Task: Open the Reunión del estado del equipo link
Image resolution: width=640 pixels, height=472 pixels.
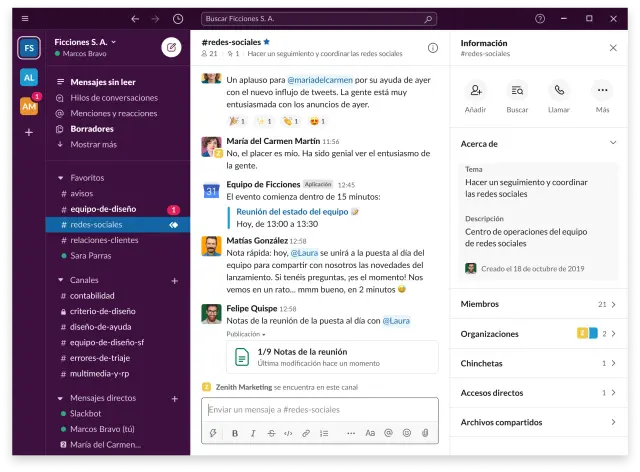Action: point(292,212)
